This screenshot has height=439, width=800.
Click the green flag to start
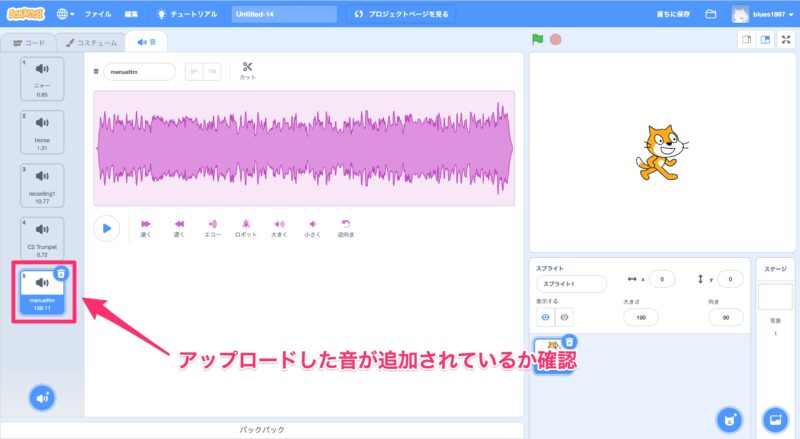point(538,39)
